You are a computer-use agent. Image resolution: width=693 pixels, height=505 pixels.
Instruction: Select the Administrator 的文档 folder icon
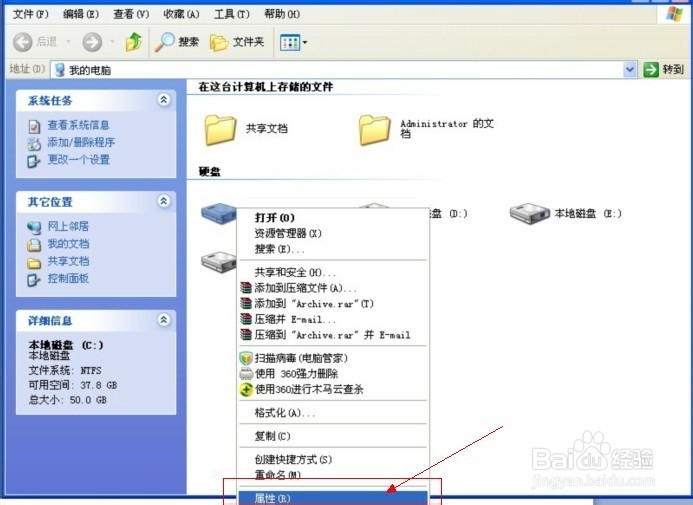point(374,129)
